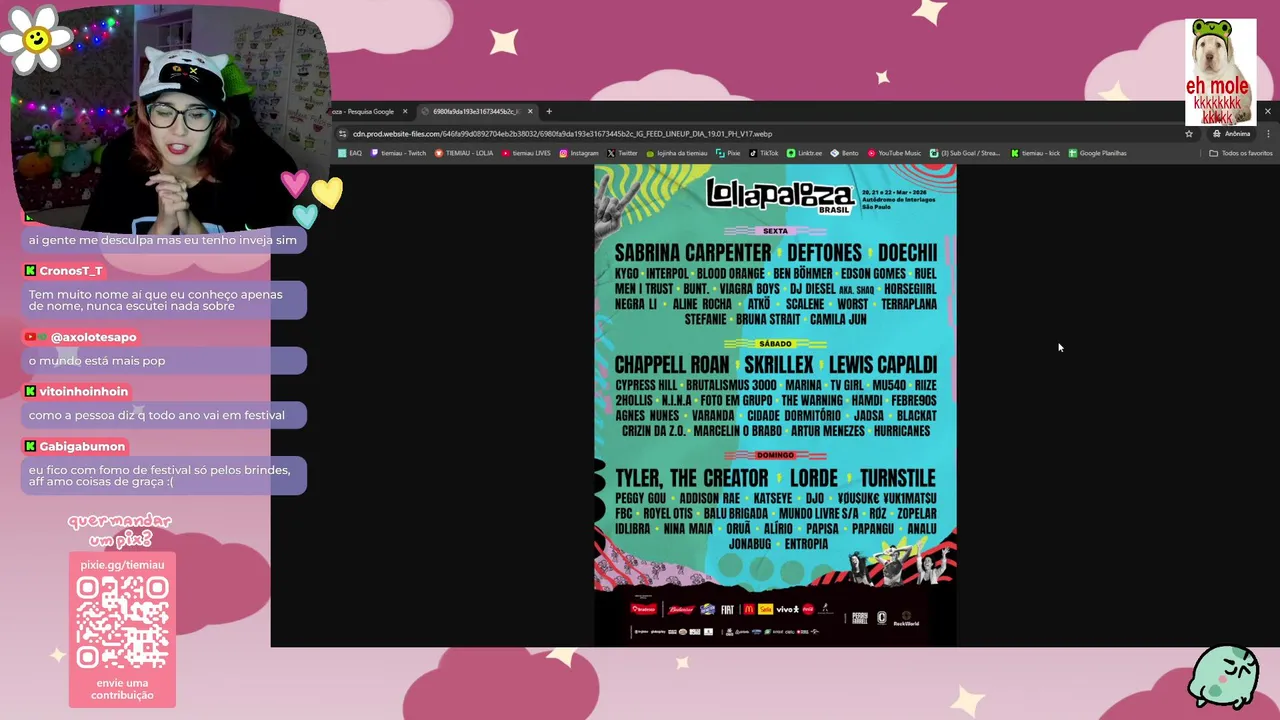The width and height of the screenshot is (1280, 720).
Task: Open the Instagram bookmark
Action: click(579, 153)
